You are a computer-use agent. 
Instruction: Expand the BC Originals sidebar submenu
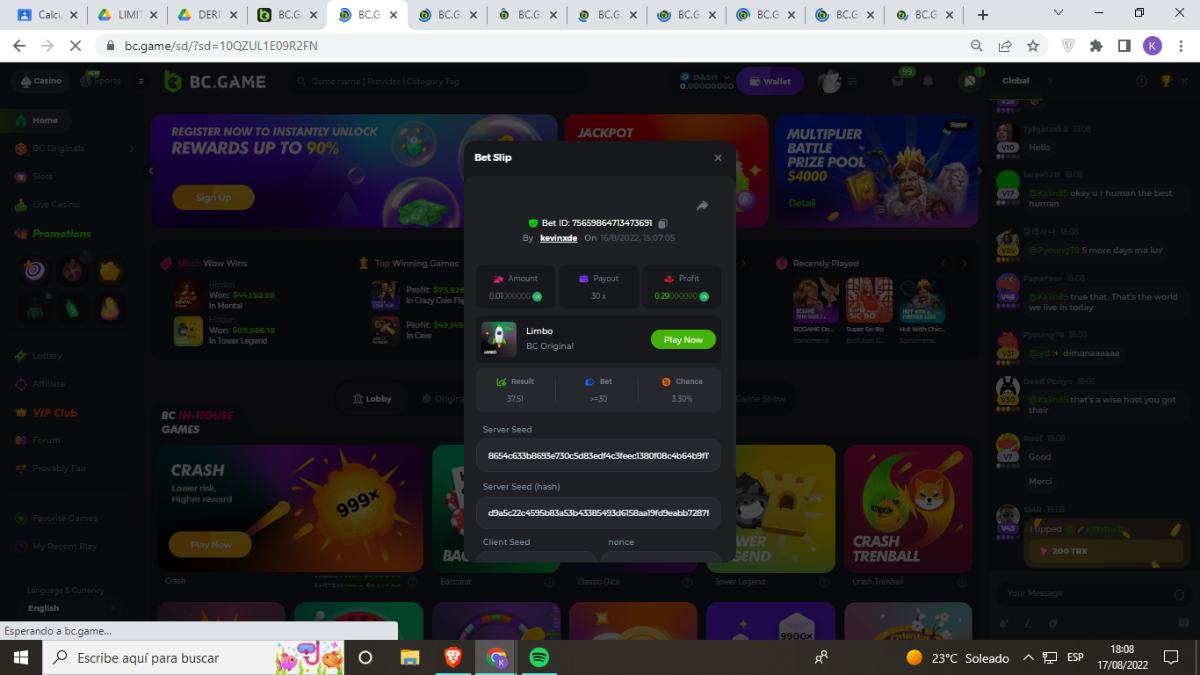[131, 148]
